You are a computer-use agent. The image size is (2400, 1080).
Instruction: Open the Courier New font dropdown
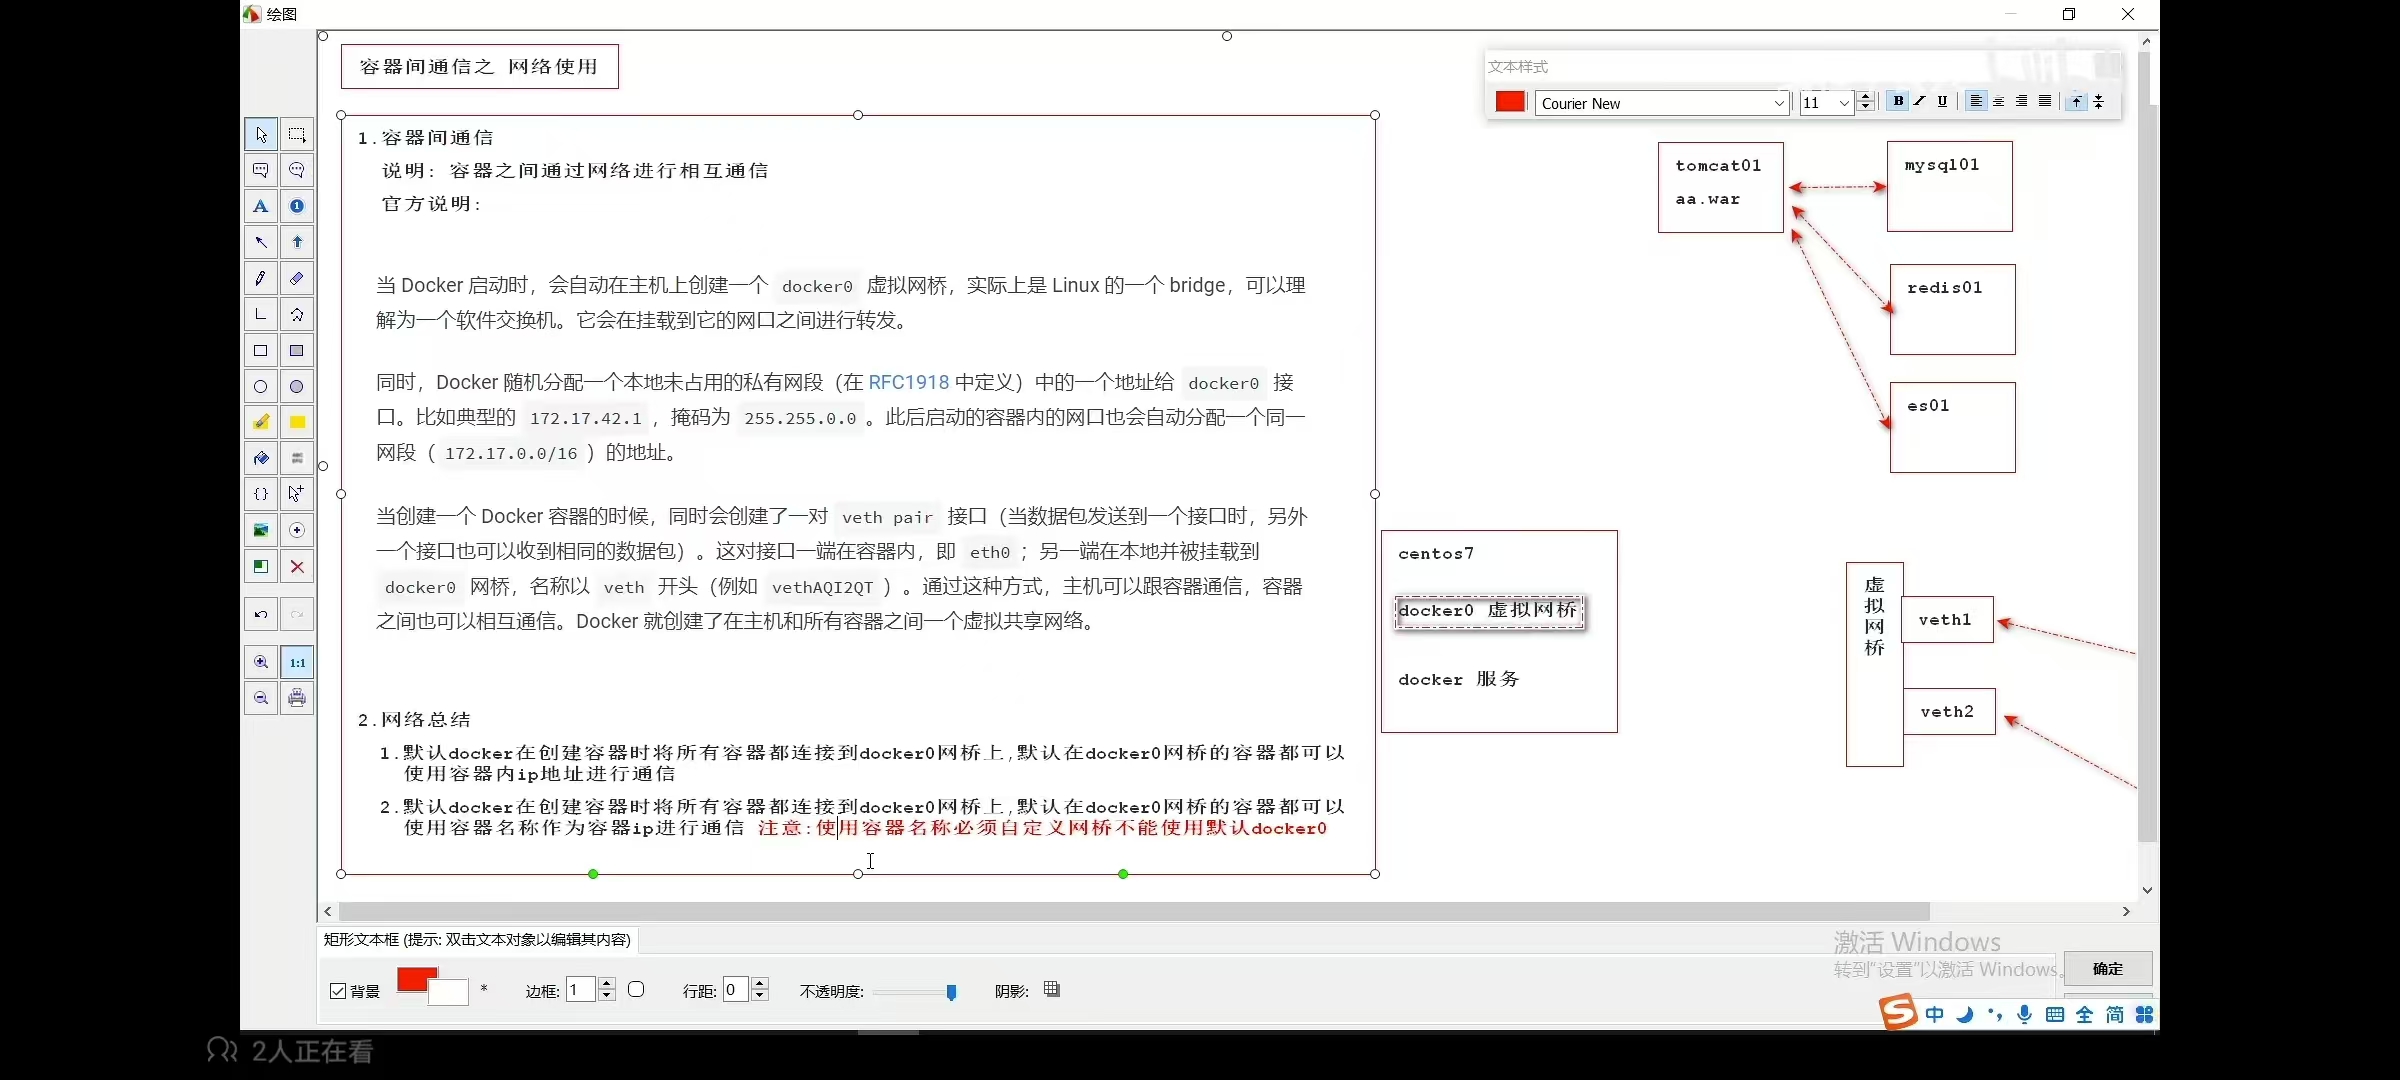[1779, 103]
